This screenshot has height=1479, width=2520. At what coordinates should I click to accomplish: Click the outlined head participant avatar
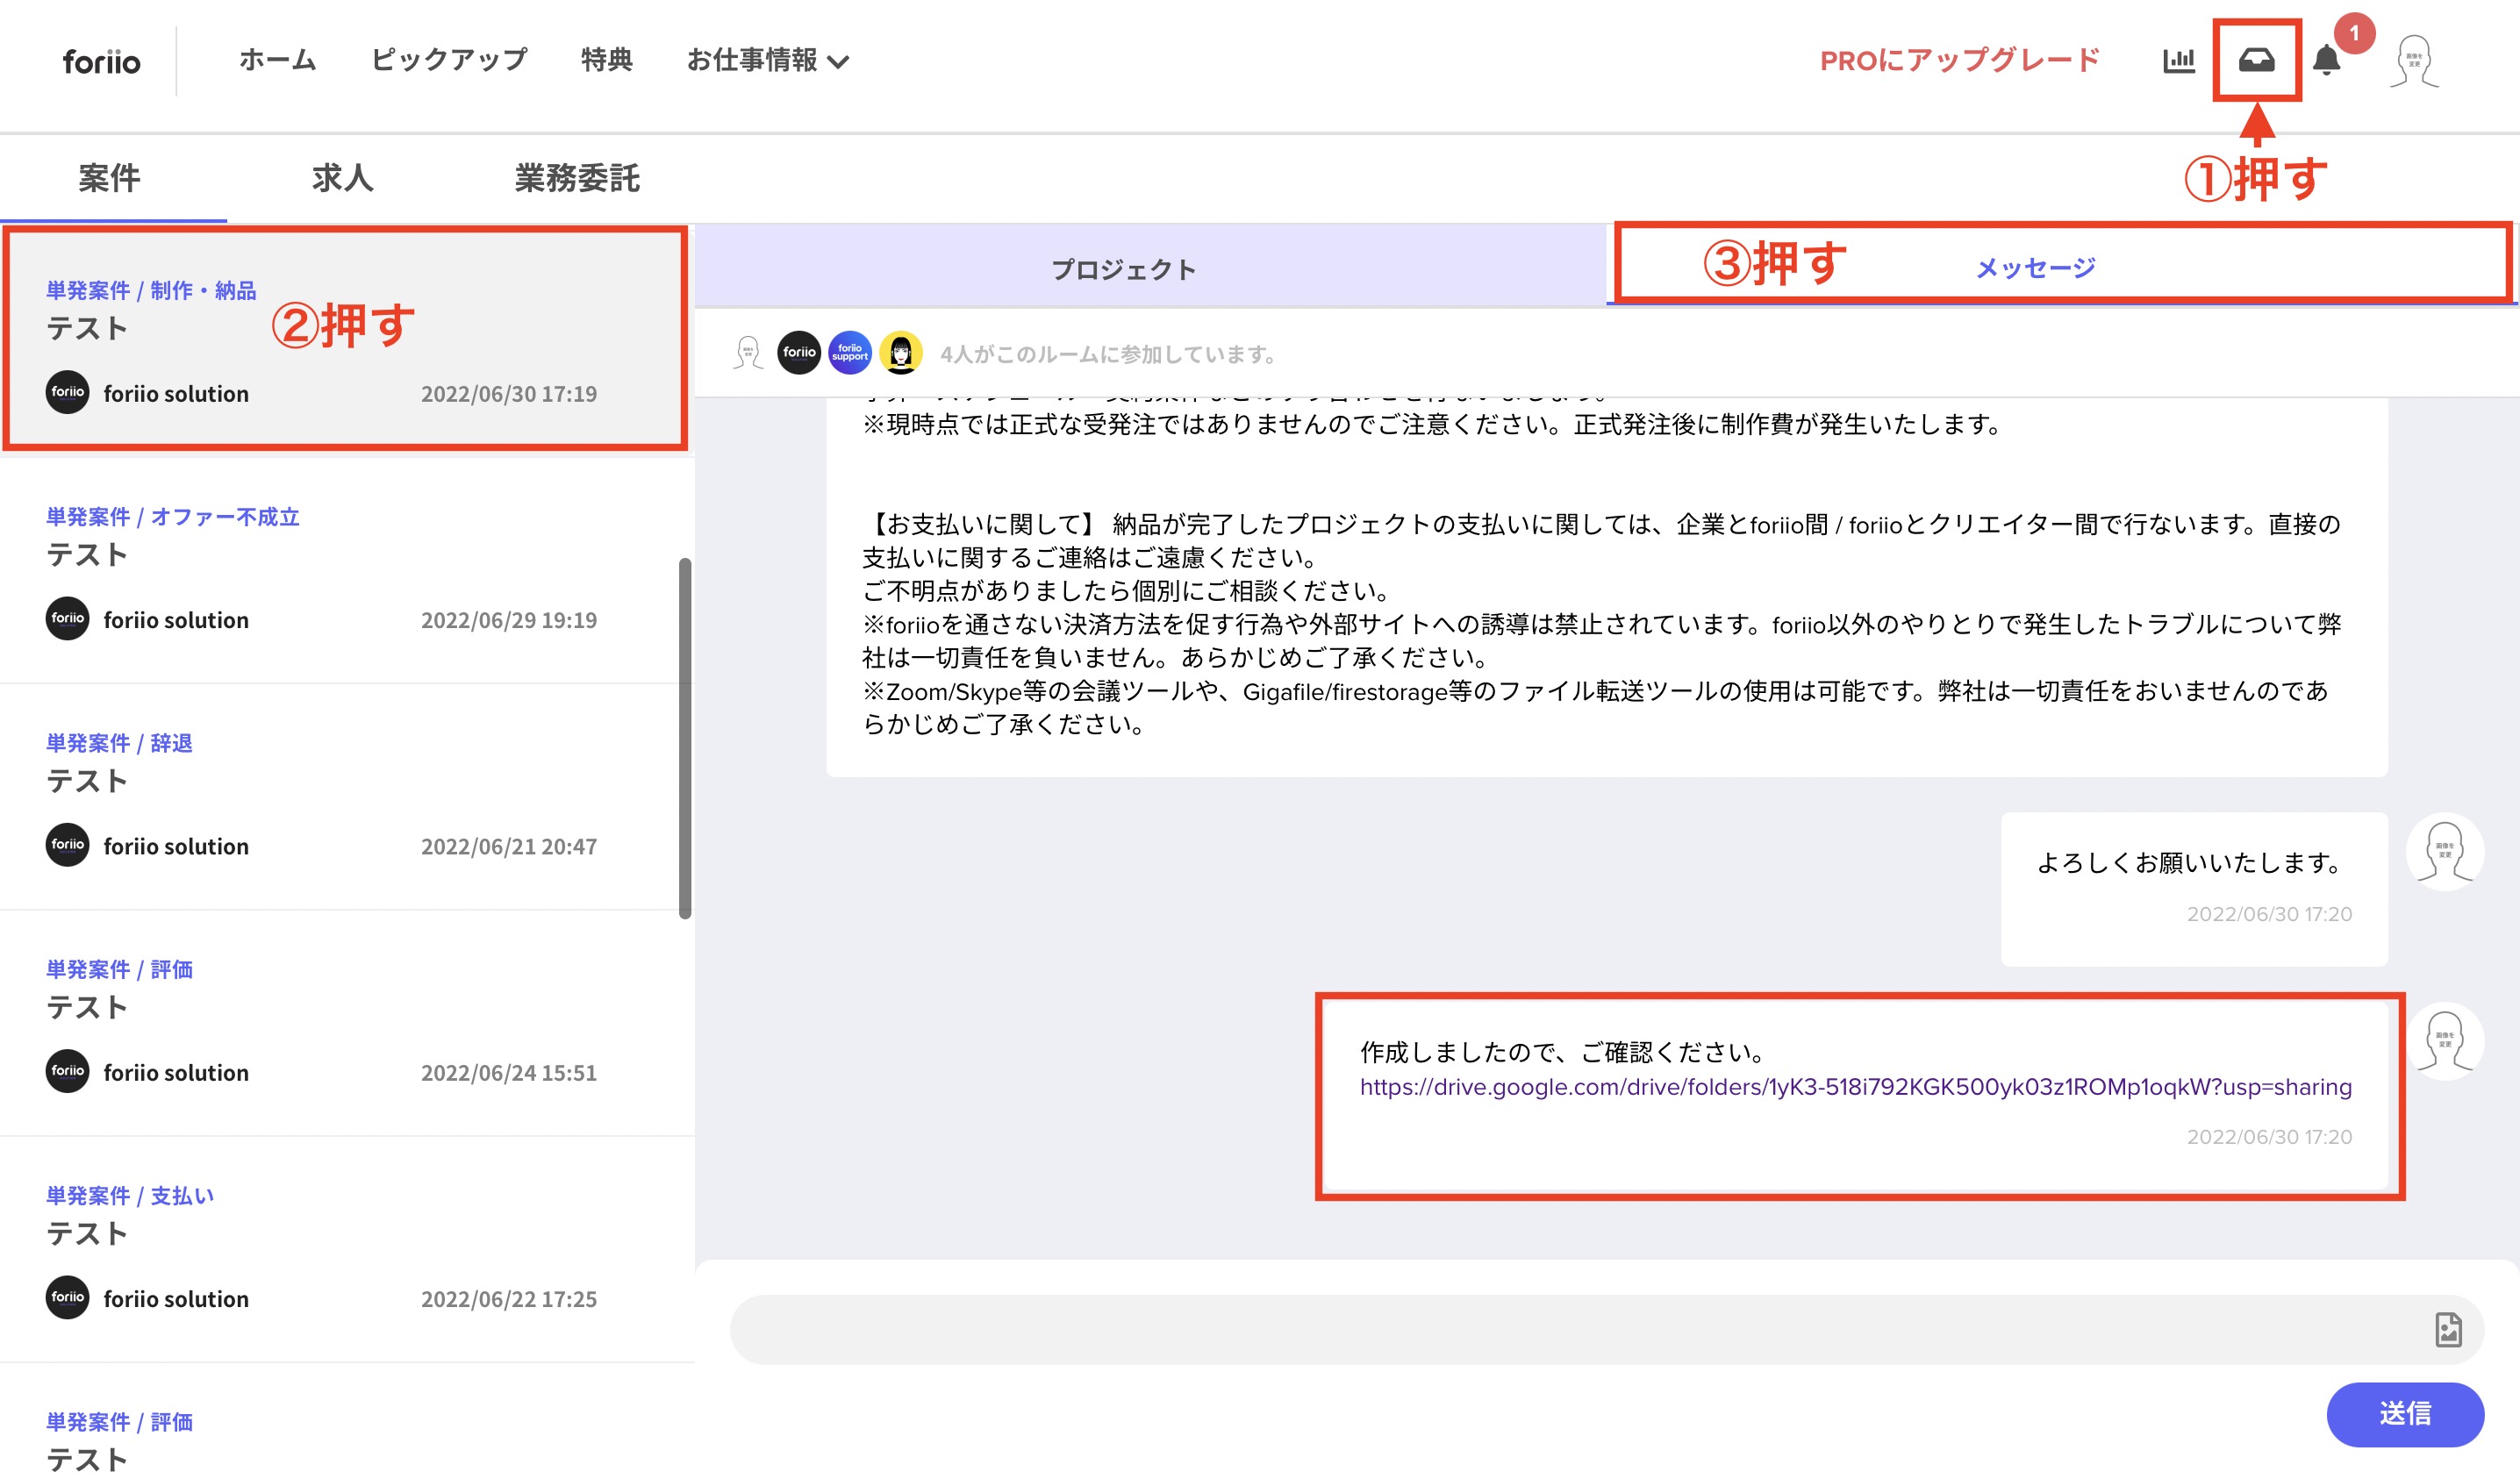(749, 352)
